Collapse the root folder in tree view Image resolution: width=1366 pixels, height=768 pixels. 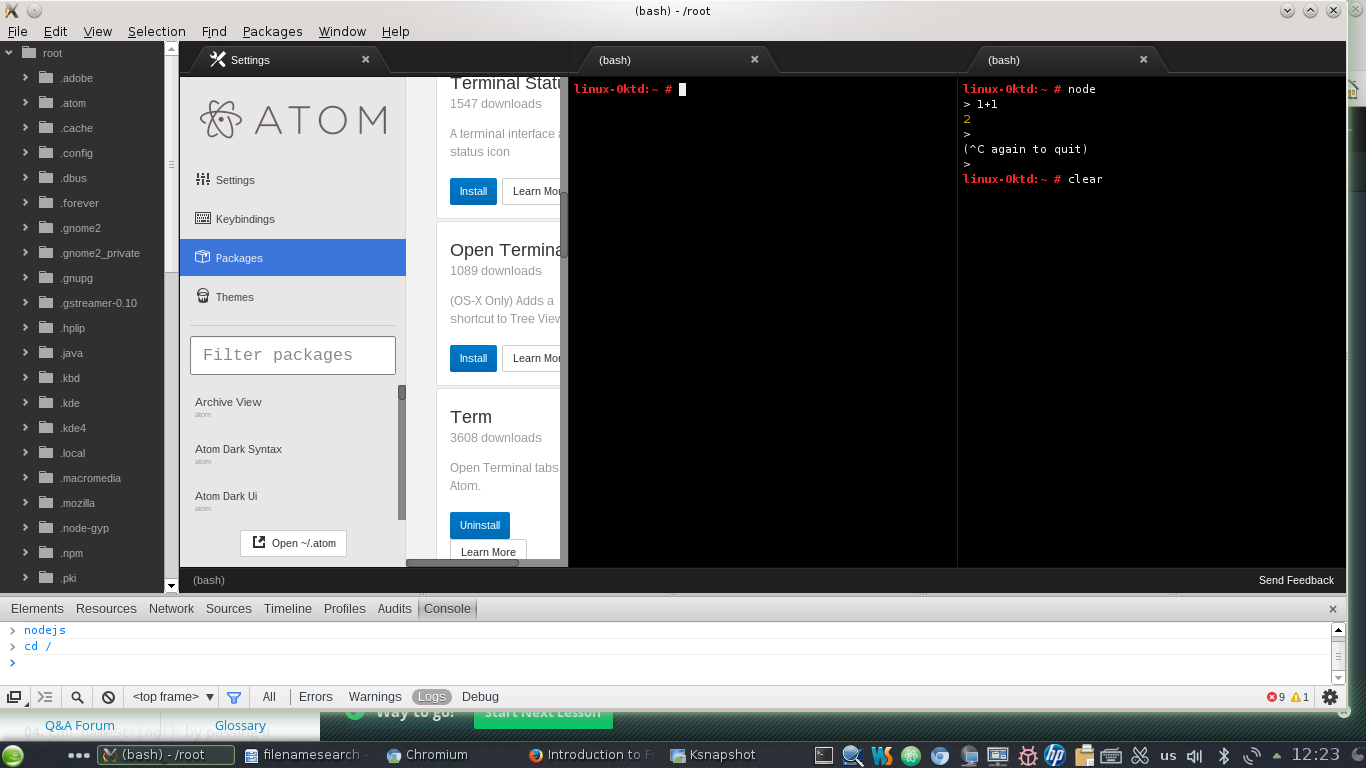pyautogui.click(x=9, y=53)
